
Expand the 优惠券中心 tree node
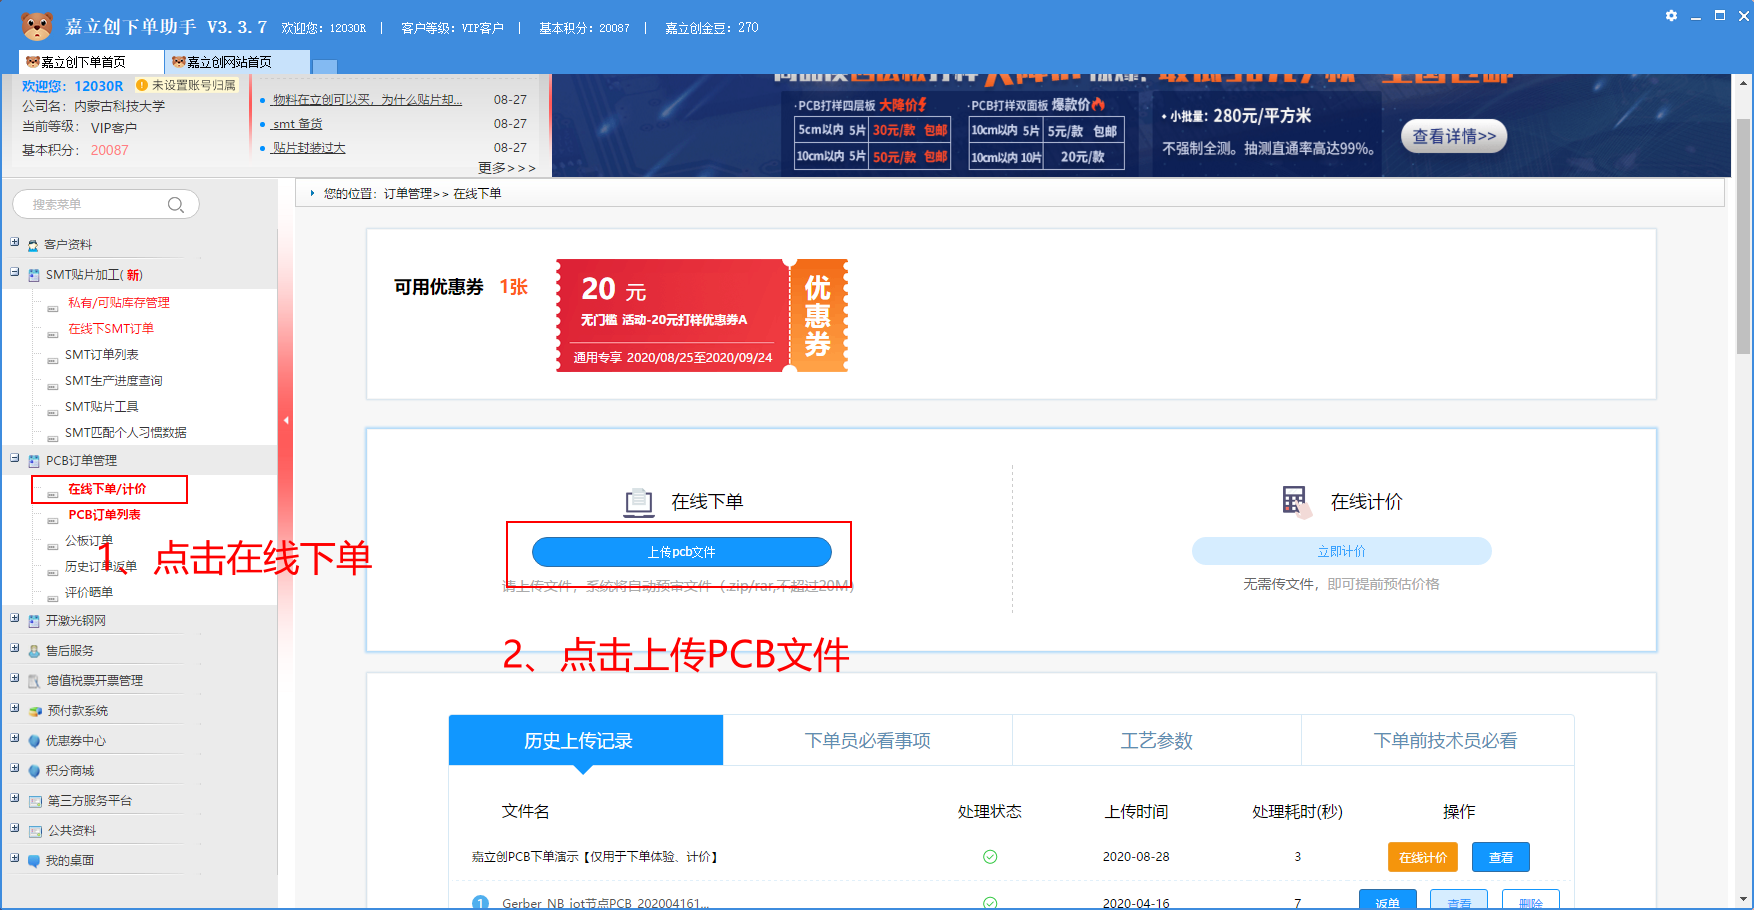tap(15, 738)
